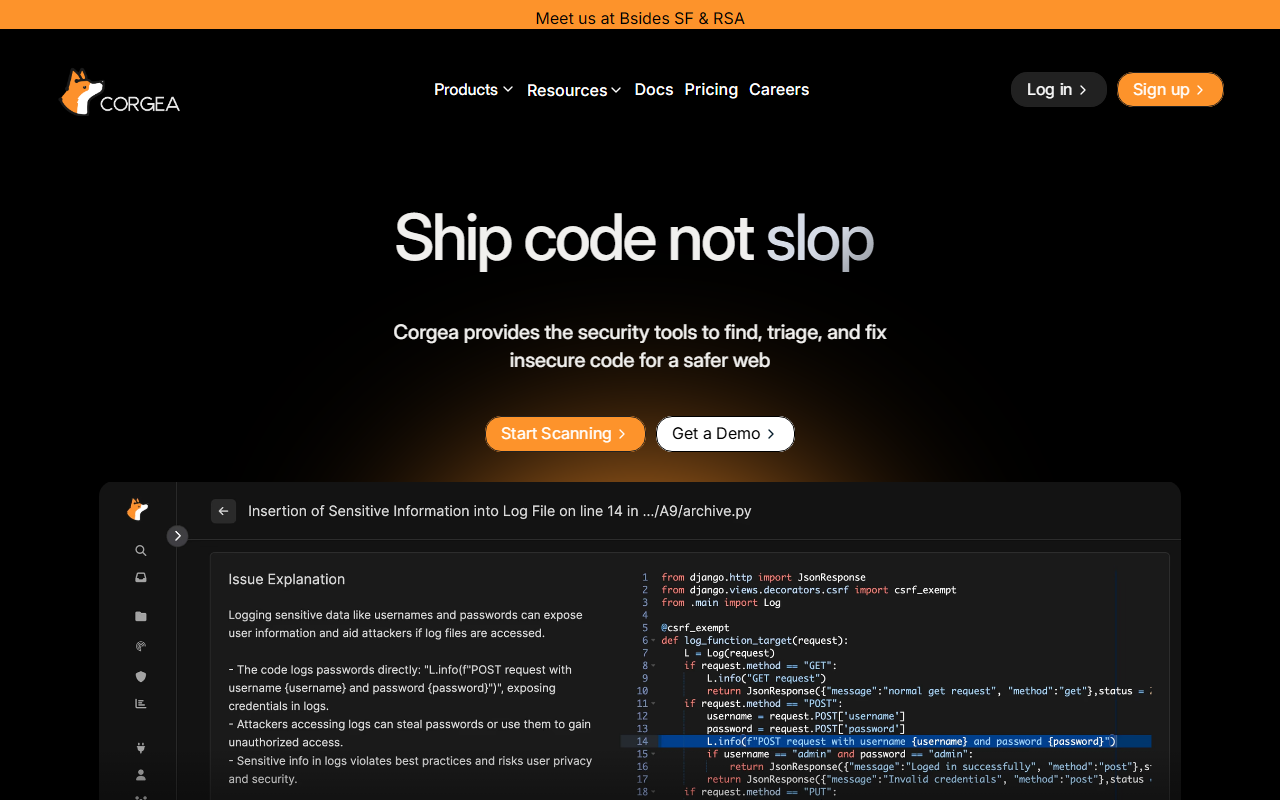Click the Log in button
The width and height of the screenshot is (1280, 800).
point(1058,90)
